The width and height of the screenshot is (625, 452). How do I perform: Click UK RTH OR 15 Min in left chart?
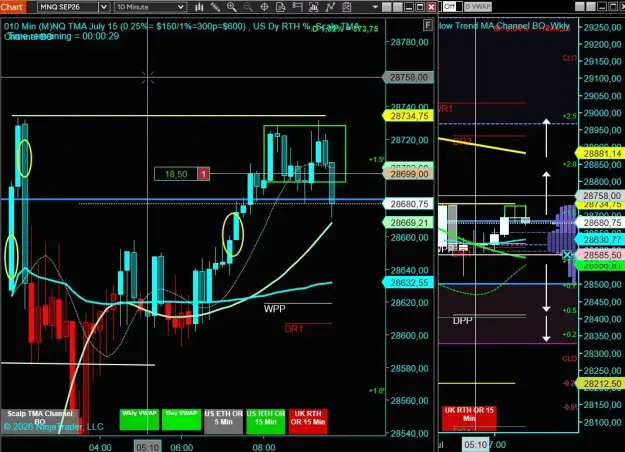[308, 421]
